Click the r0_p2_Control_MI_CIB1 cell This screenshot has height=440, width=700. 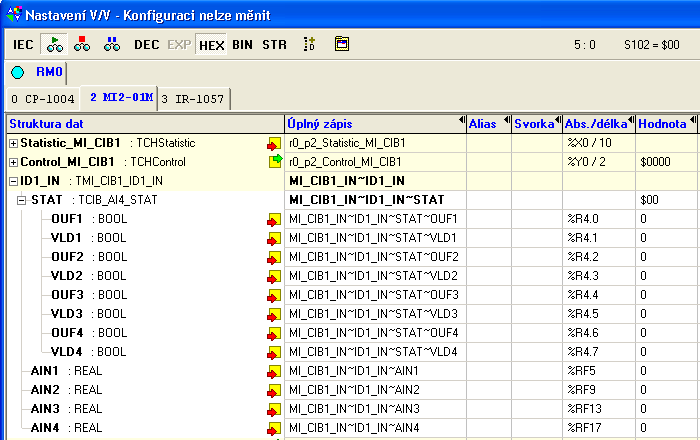tap(375, 162)
